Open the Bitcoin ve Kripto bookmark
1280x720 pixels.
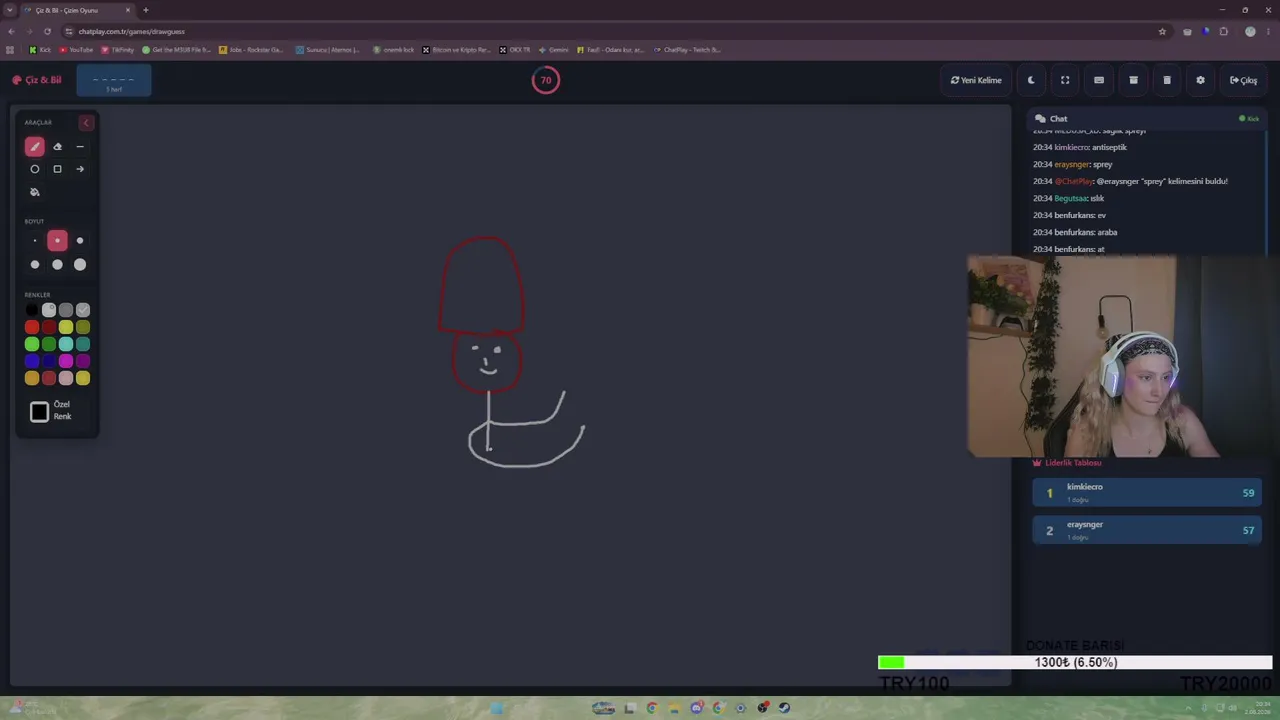(x=456, y=50)
